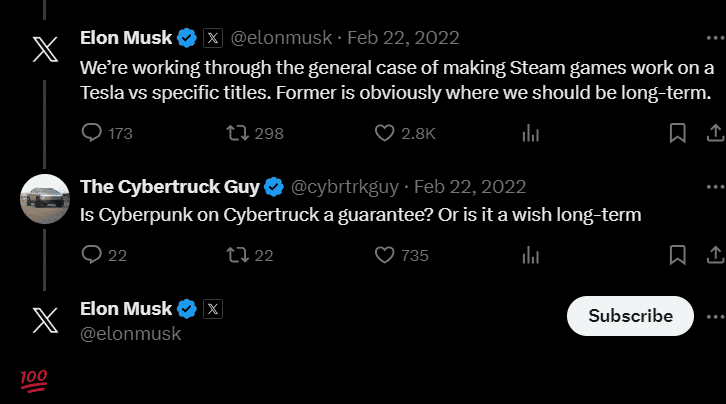This screenshot has width=726, height=404.
Task: Retweet the Cyberpunk on Cybertruck tweet
Action: (x=237, y=255)
